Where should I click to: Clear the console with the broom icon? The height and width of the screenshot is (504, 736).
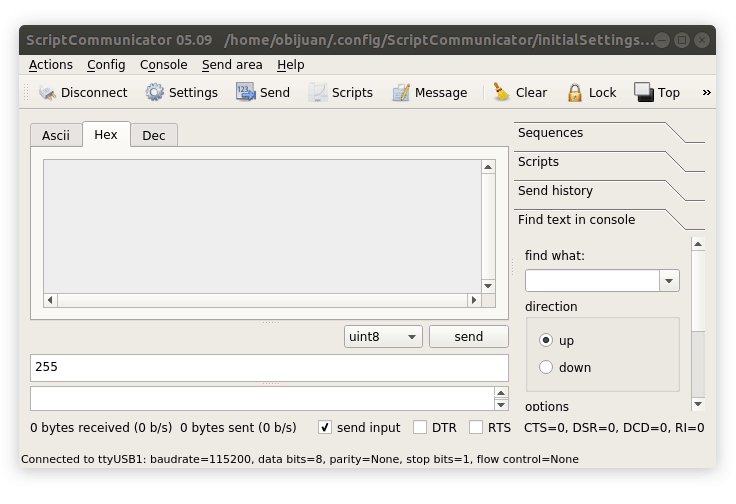tap(501, 92)
